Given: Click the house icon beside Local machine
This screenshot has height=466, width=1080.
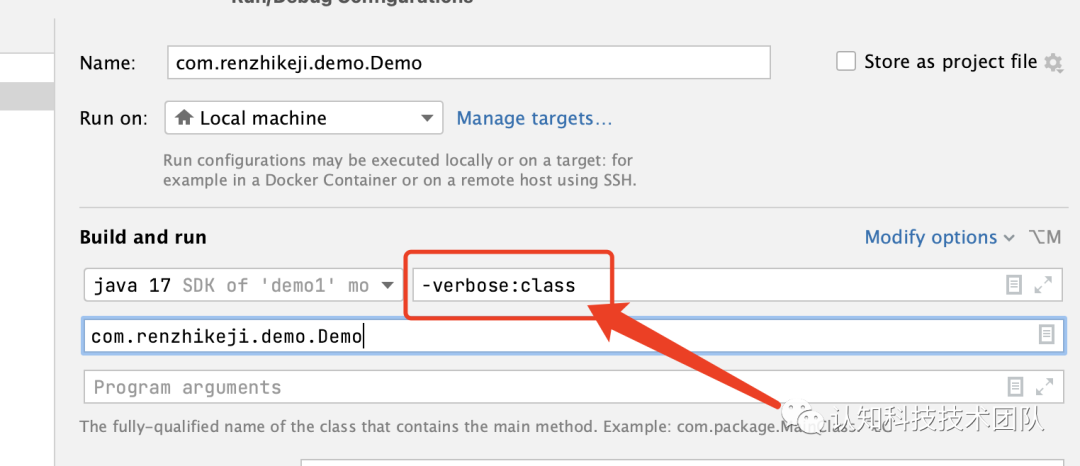Looking at the screenshot, I should tap(184, 118).
